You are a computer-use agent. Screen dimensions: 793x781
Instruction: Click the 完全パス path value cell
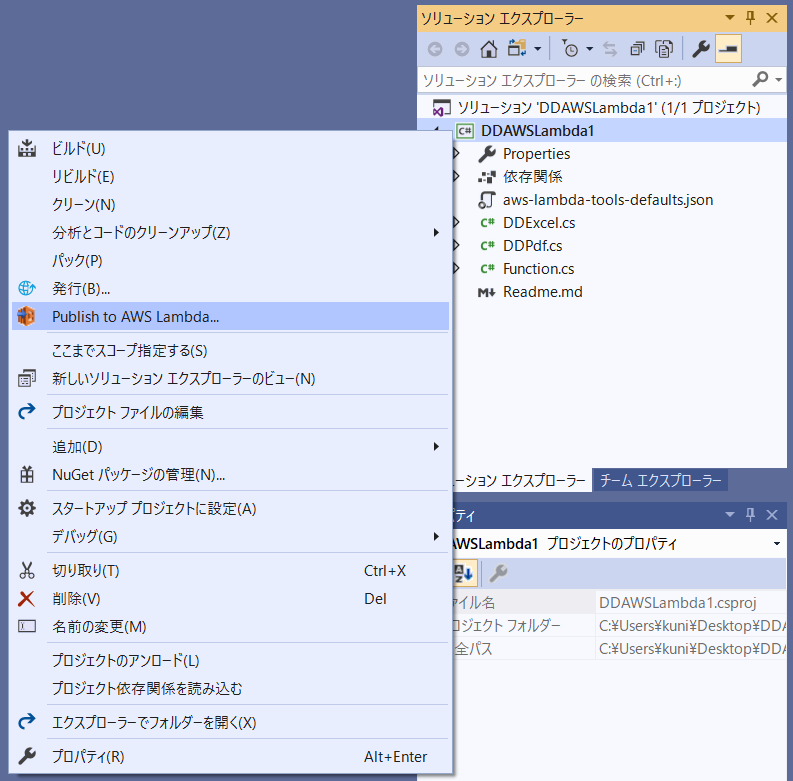point(691,648)
